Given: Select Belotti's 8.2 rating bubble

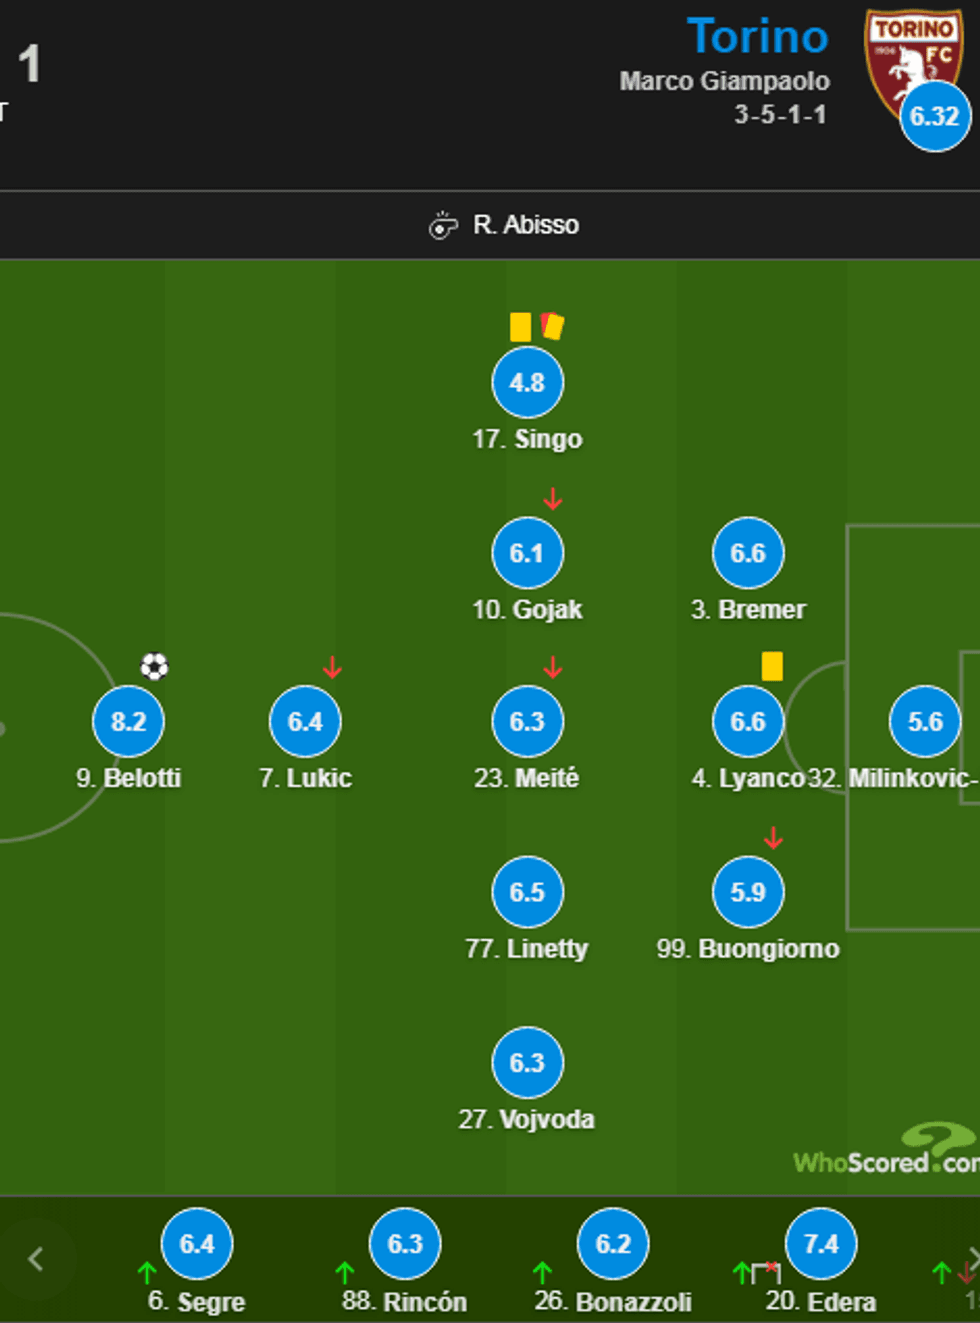Looking at the screenshot, I should pos(129,722).
